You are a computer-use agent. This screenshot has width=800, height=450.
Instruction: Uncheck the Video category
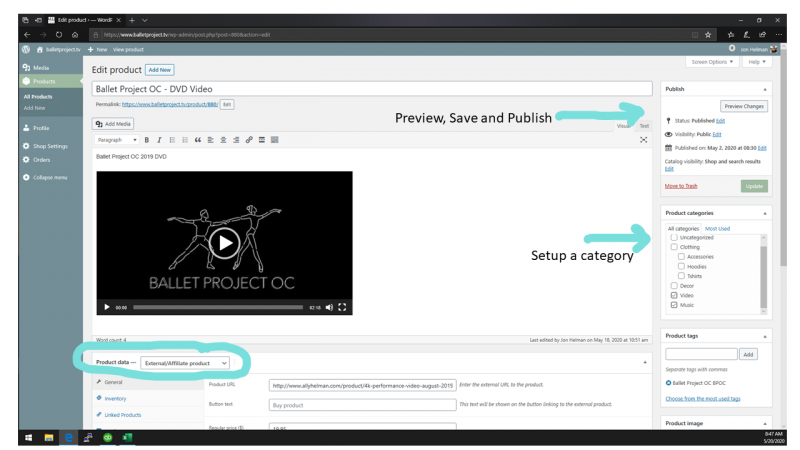pyautogui.click(x=674, y=295)
